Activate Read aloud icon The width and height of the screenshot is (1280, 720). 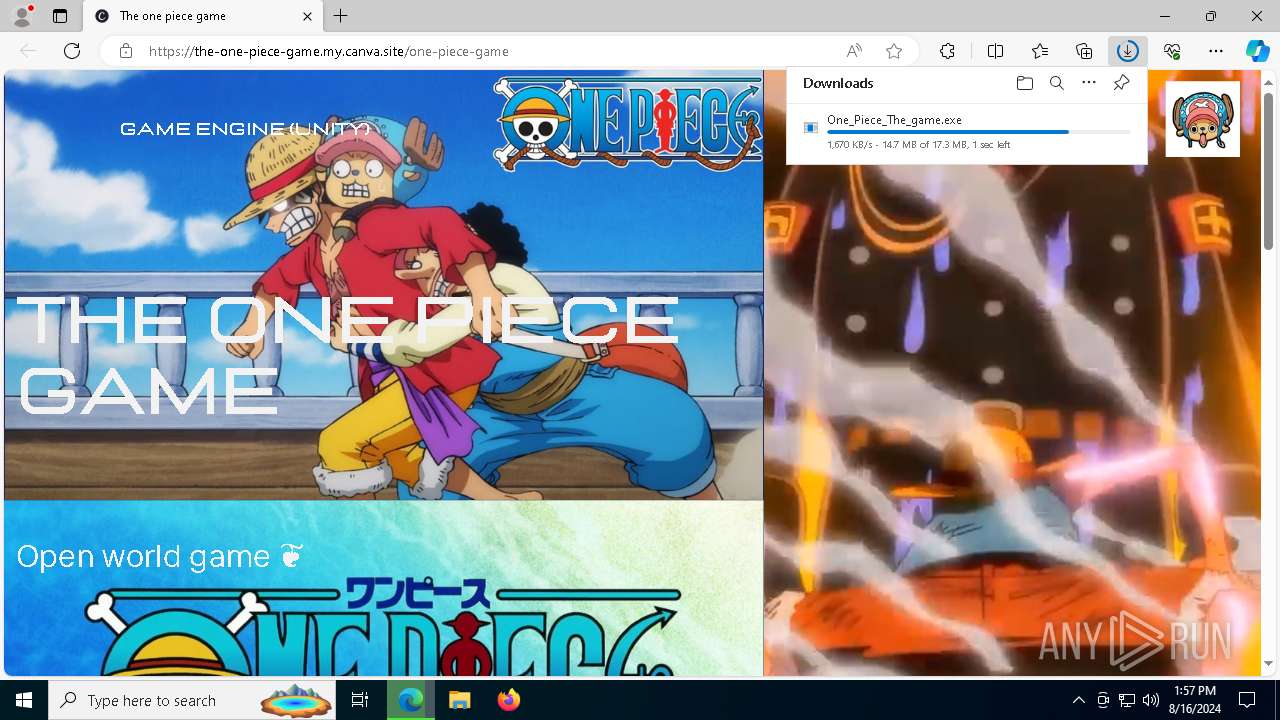pos(854,51)
